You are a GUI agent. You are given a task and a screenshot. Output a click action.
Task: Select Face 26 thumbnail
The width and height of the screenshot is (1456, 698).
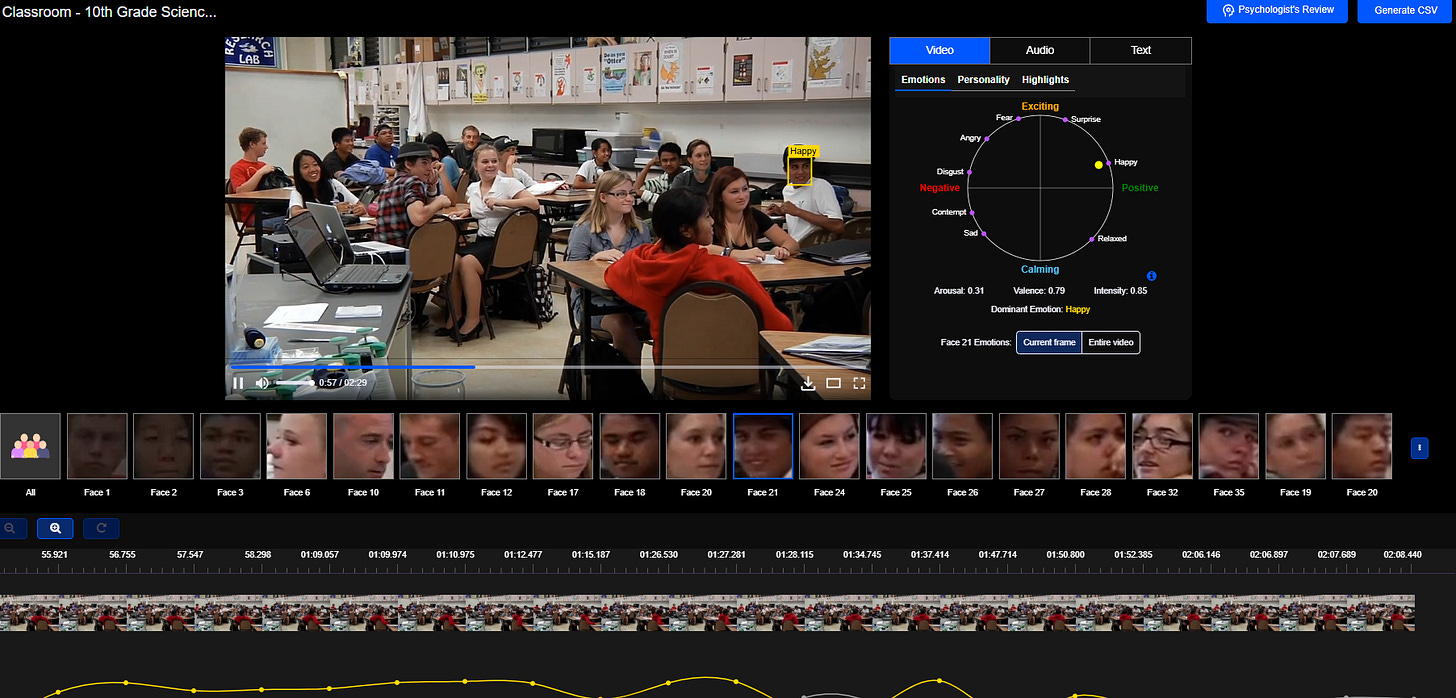pos(963,446)
